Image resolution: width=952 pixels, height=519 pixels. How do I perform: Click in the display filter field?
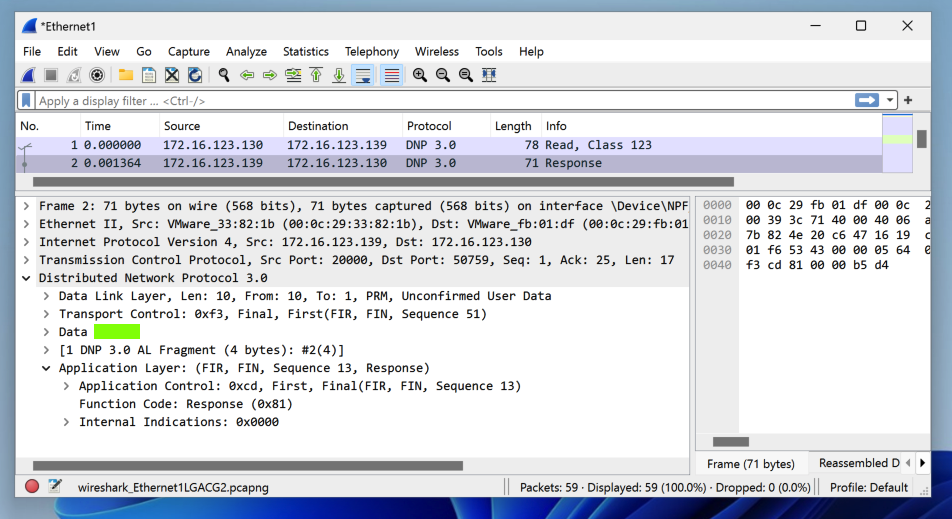[x=443, y=101]
